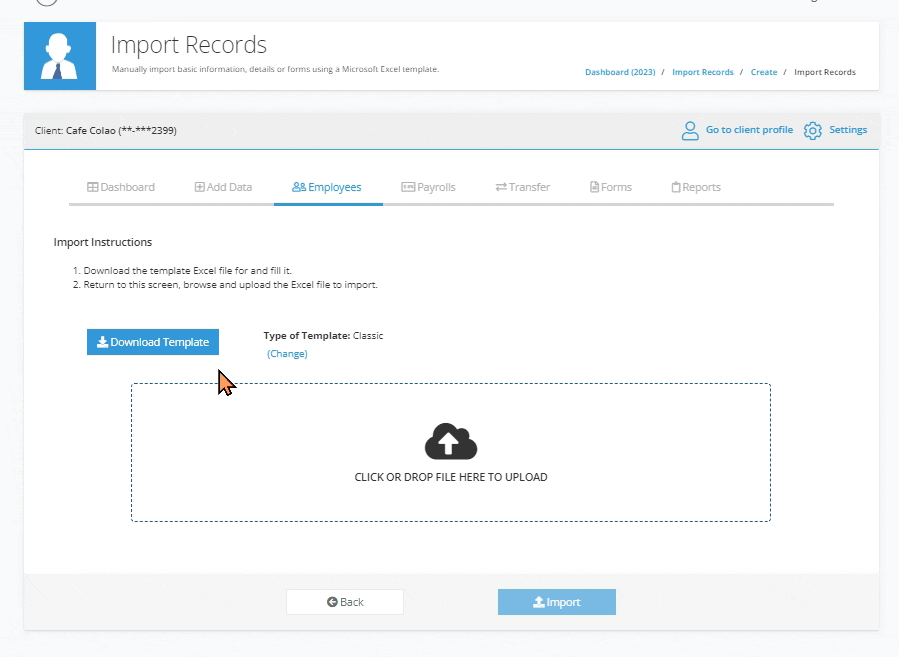Open the Dashboard tab
Viewport: 899px width, 657px height.
121,187
